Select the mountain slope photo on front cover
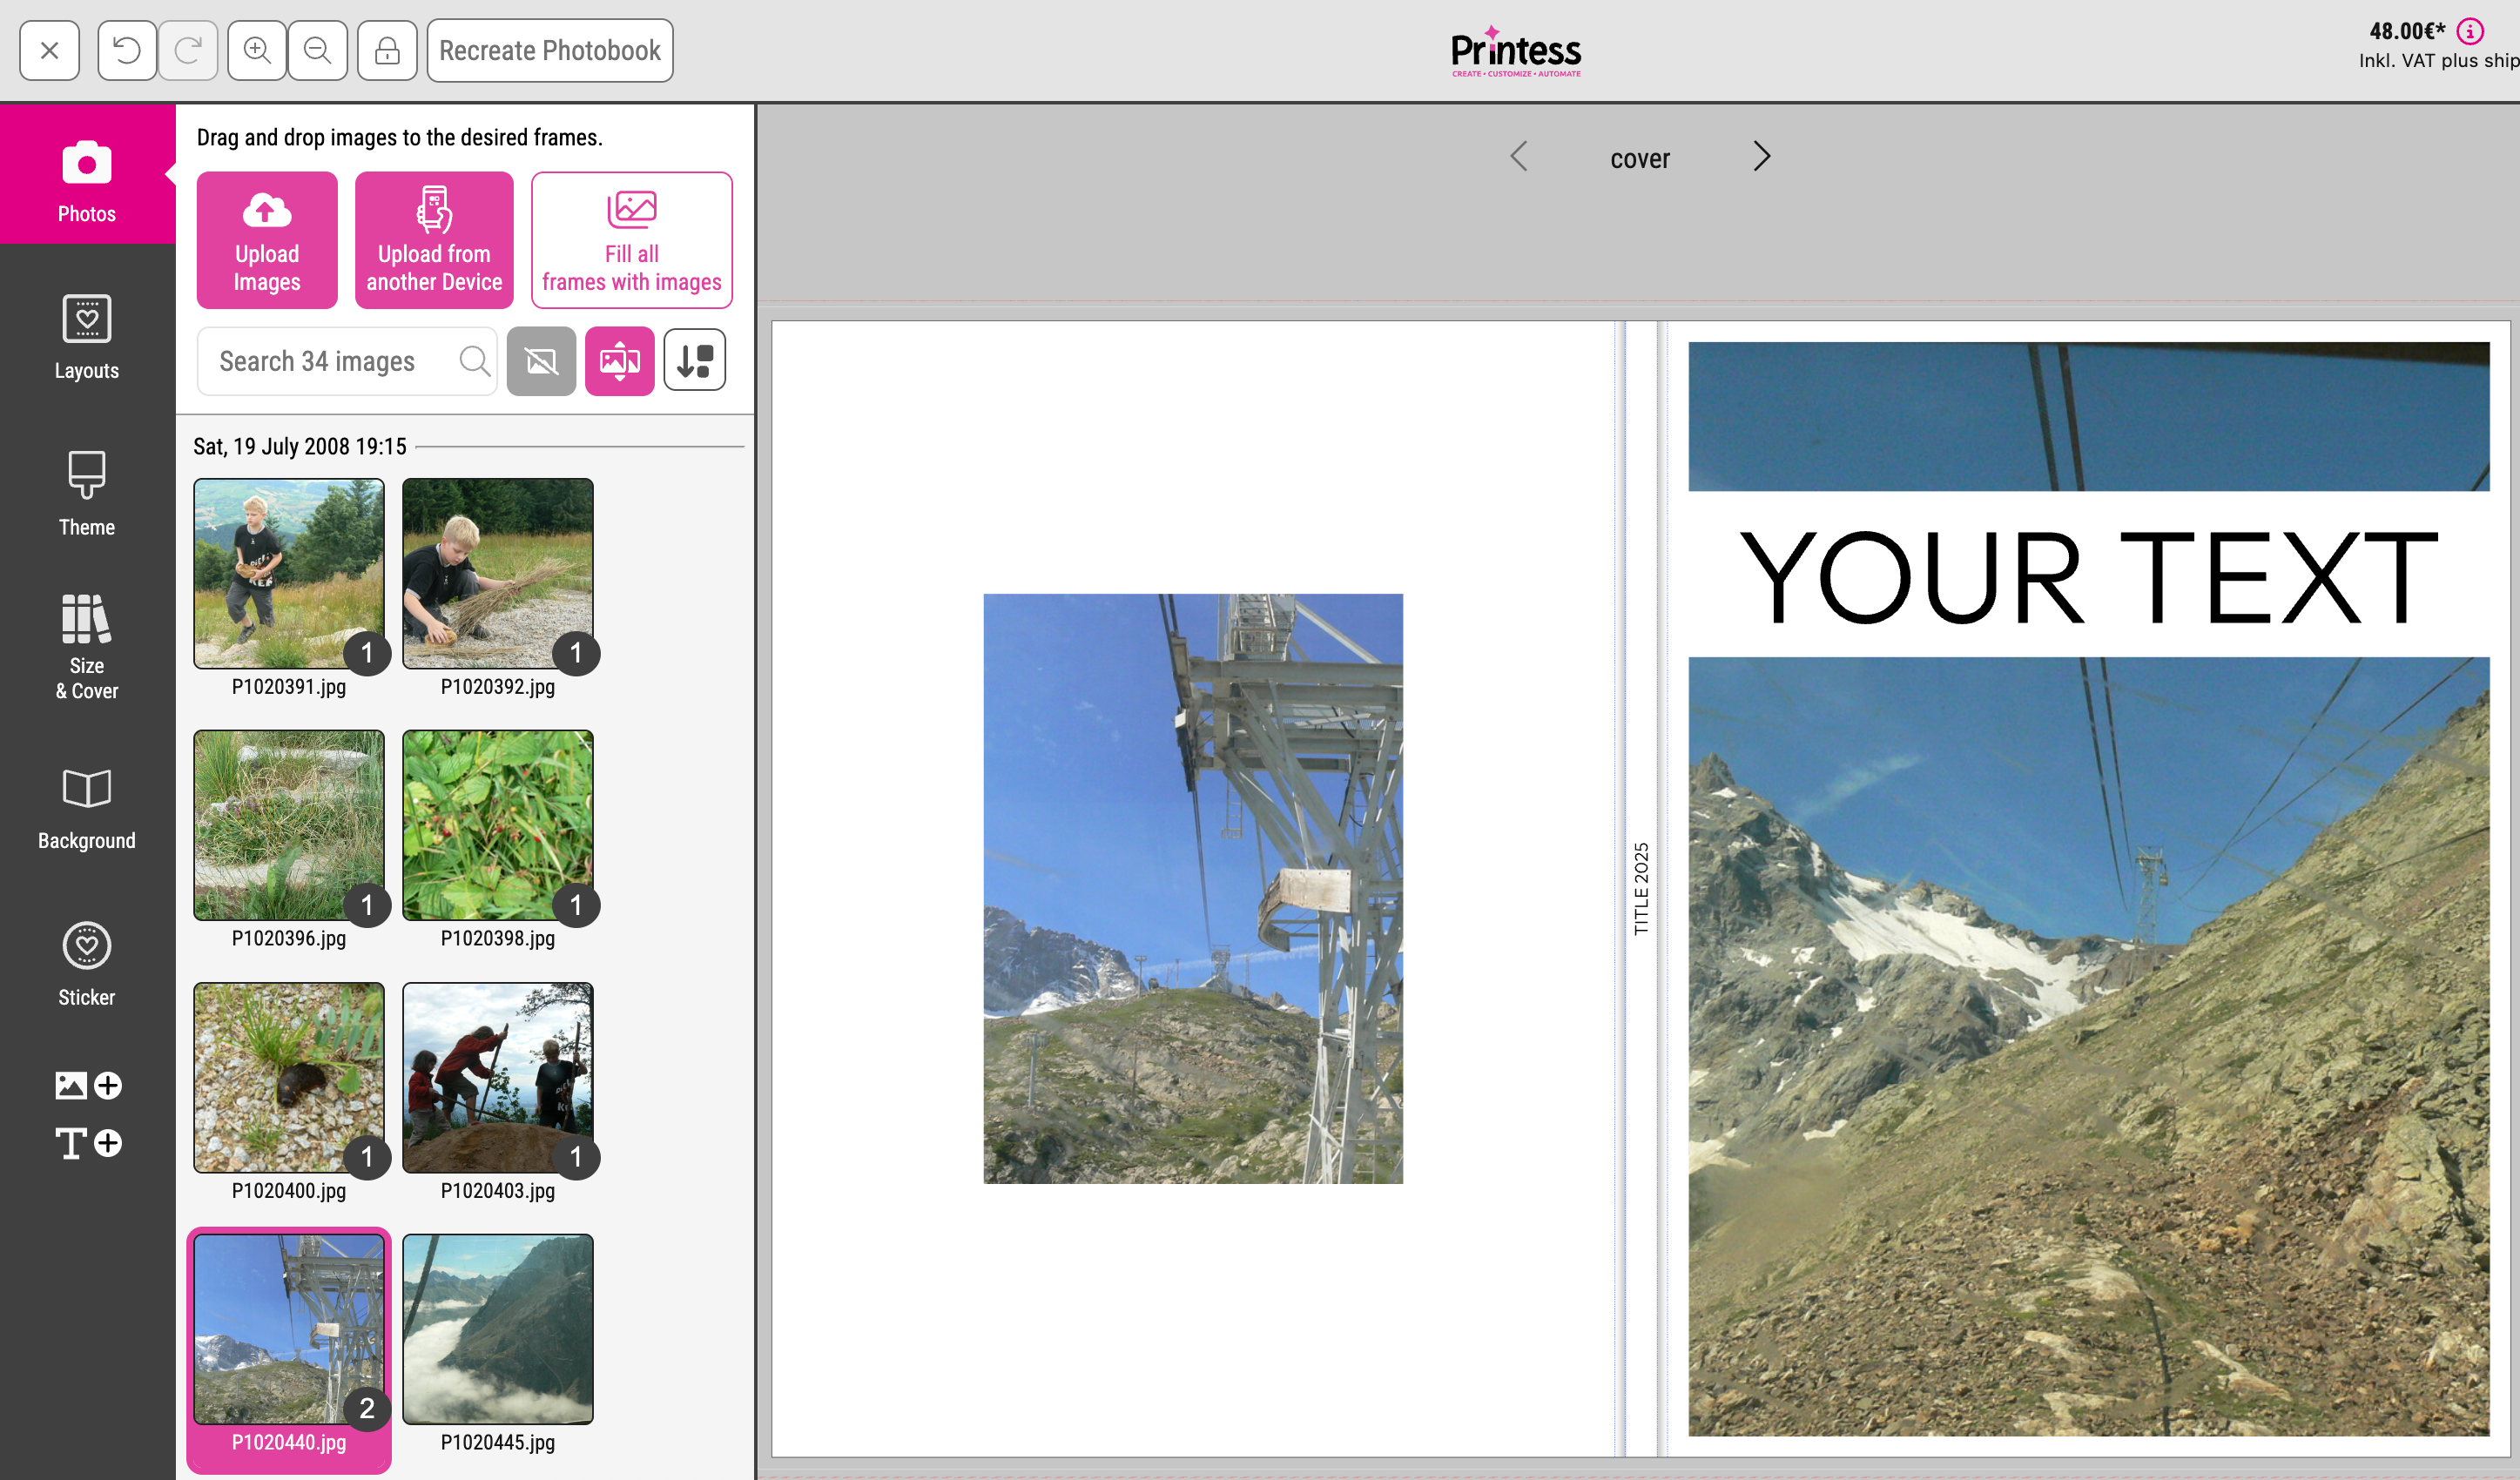Viewport: 2520px width, 1480px height. point(2089,1046)
